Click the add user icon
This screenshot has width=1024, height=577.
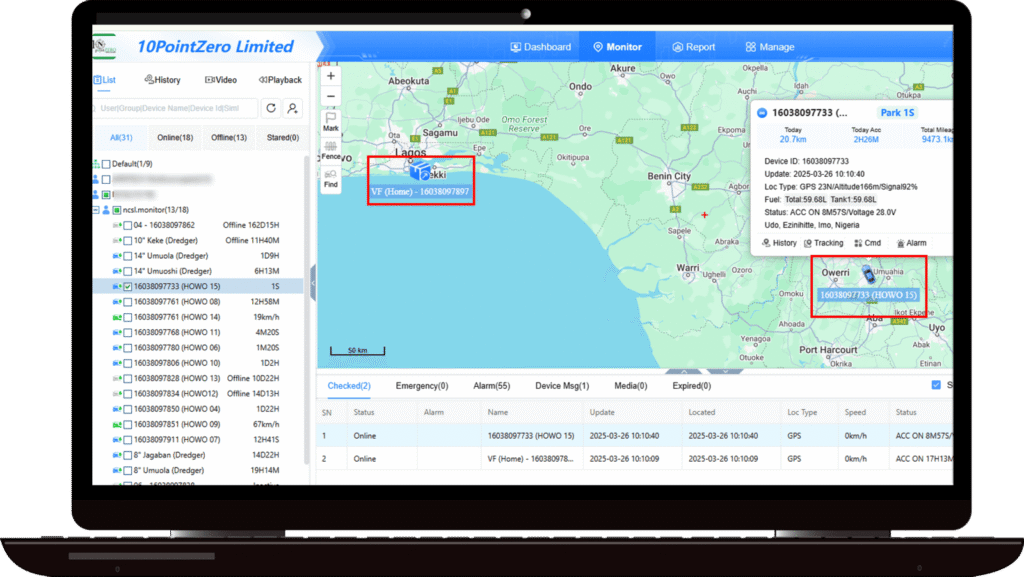coord(293,108)
